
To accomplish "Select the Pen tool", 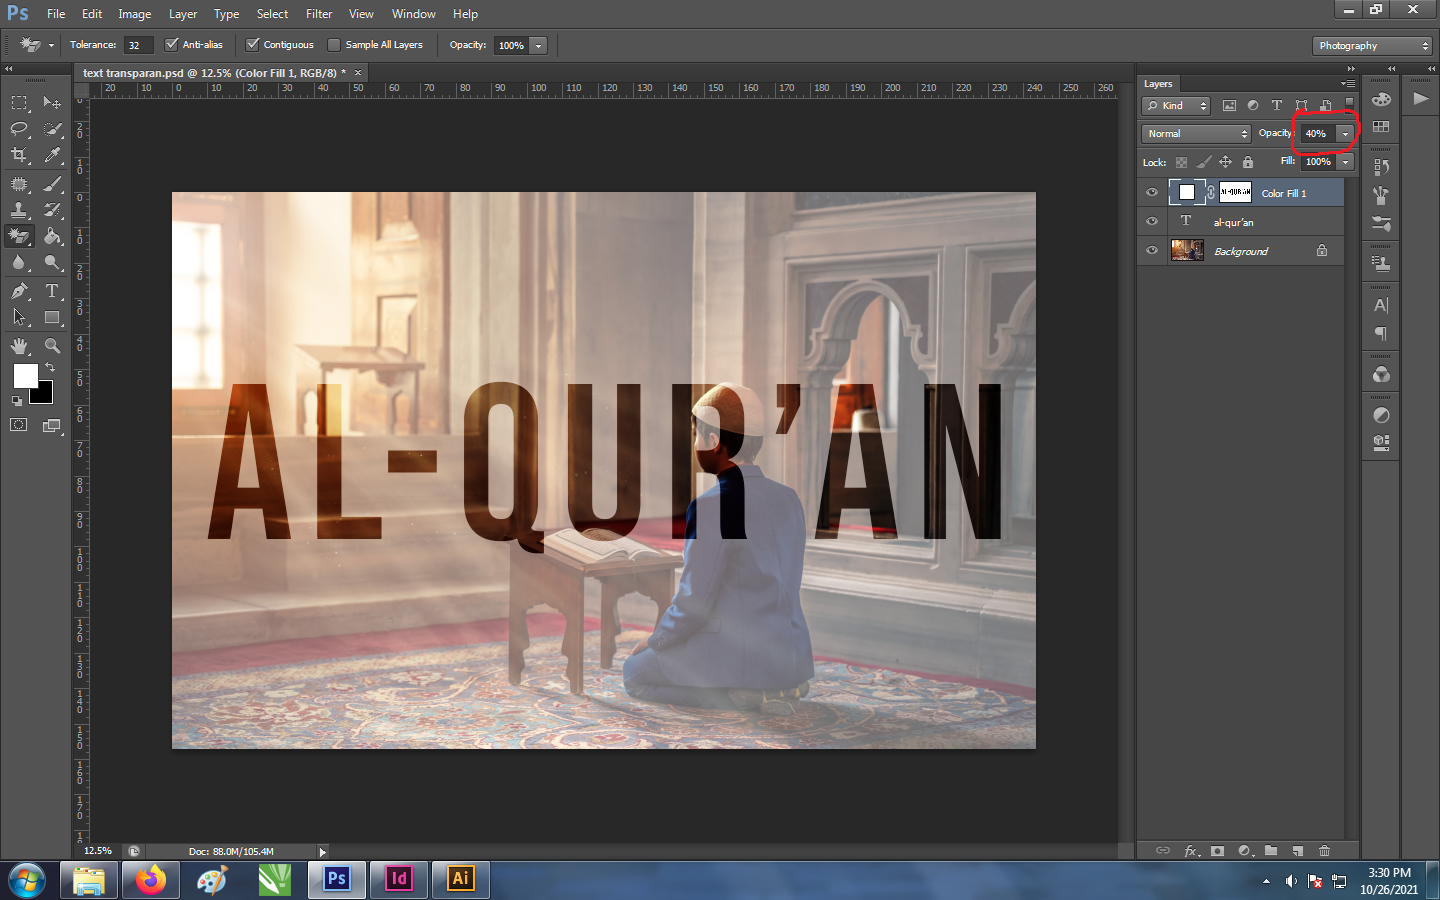I will 19,291.
